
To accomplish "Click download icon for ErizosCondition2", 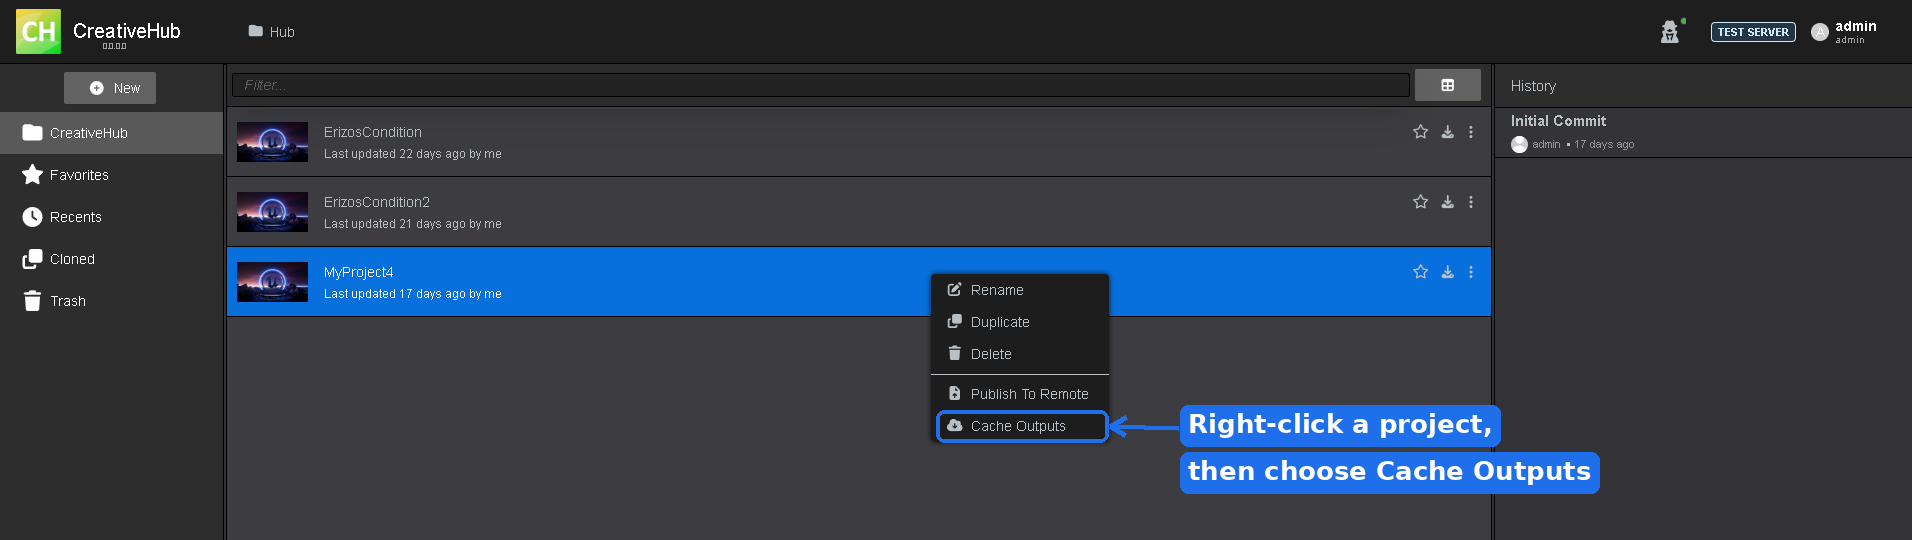I will pos(1447,202).
